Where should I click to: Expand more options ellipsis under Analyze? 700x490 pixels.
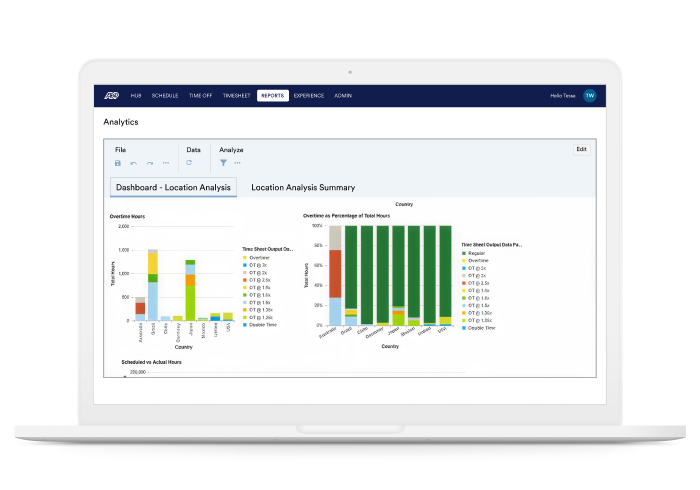[x=238, y=163]
